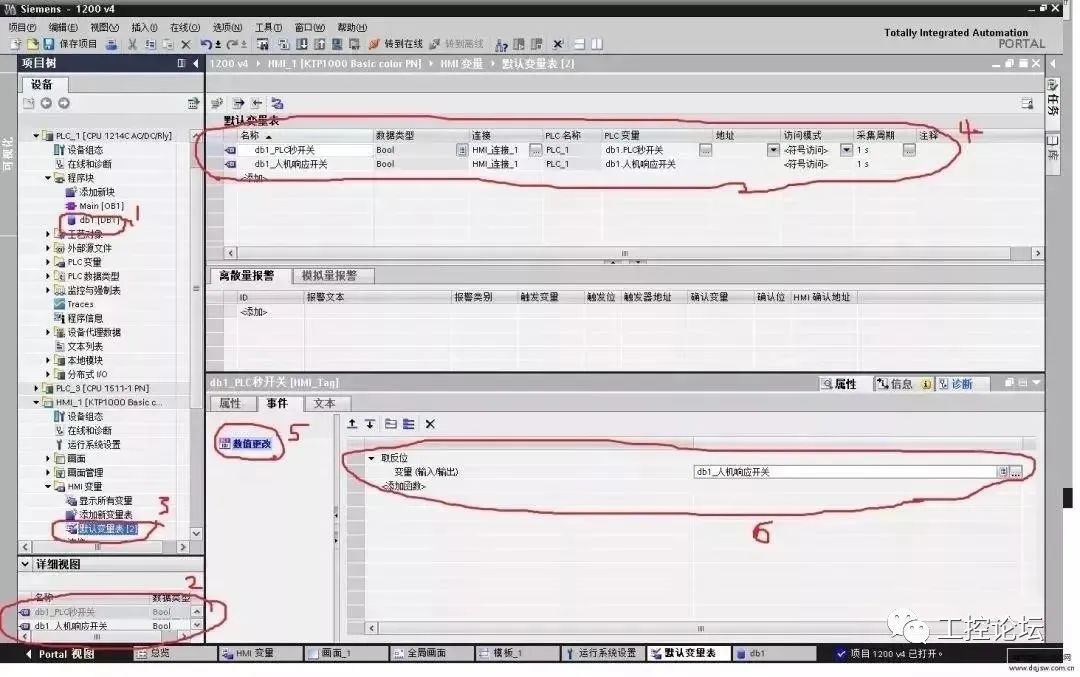1080x677 pixels.
Task: Click the Print icon in the toolbar
Action: [111, 44]
